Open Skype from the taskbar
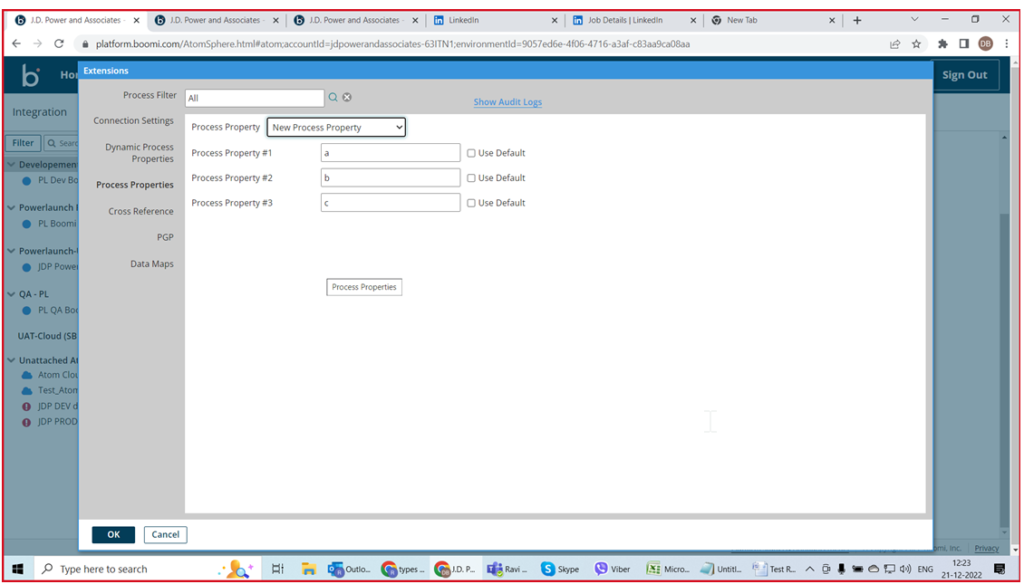 click(x=560, y=569)
